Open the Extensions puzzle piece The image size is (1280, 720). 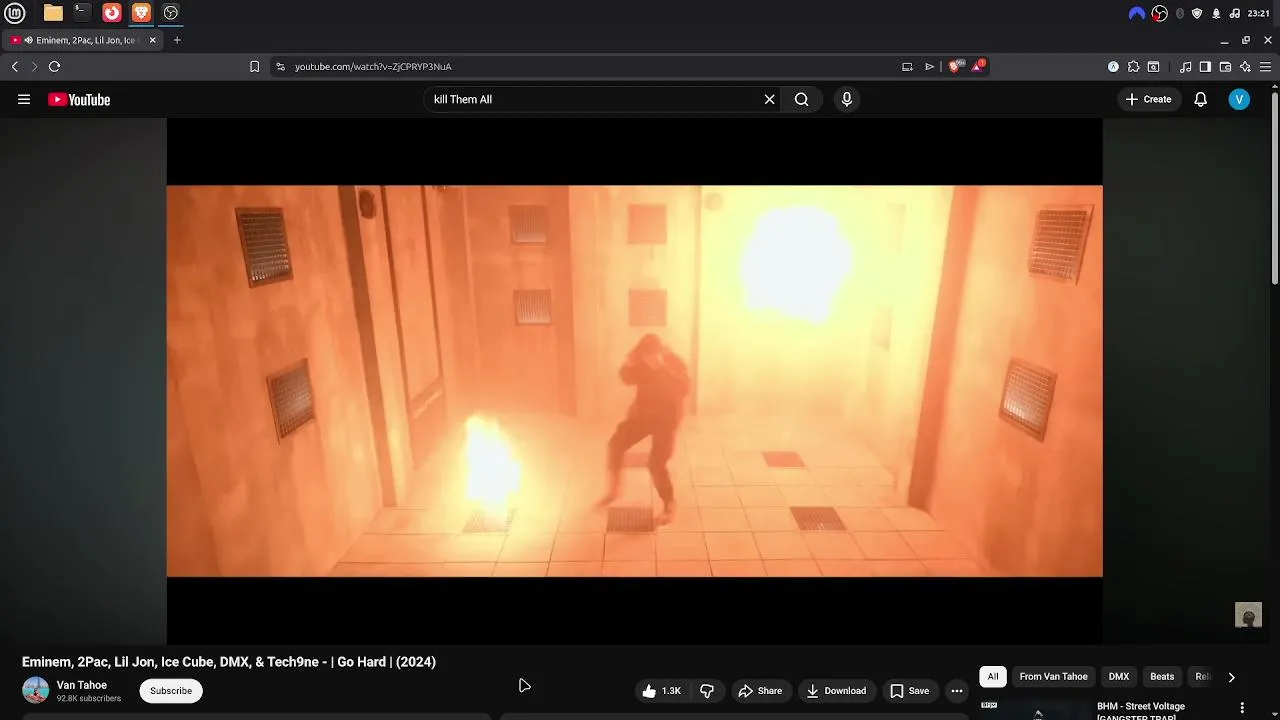click(x=1133, y=67)
